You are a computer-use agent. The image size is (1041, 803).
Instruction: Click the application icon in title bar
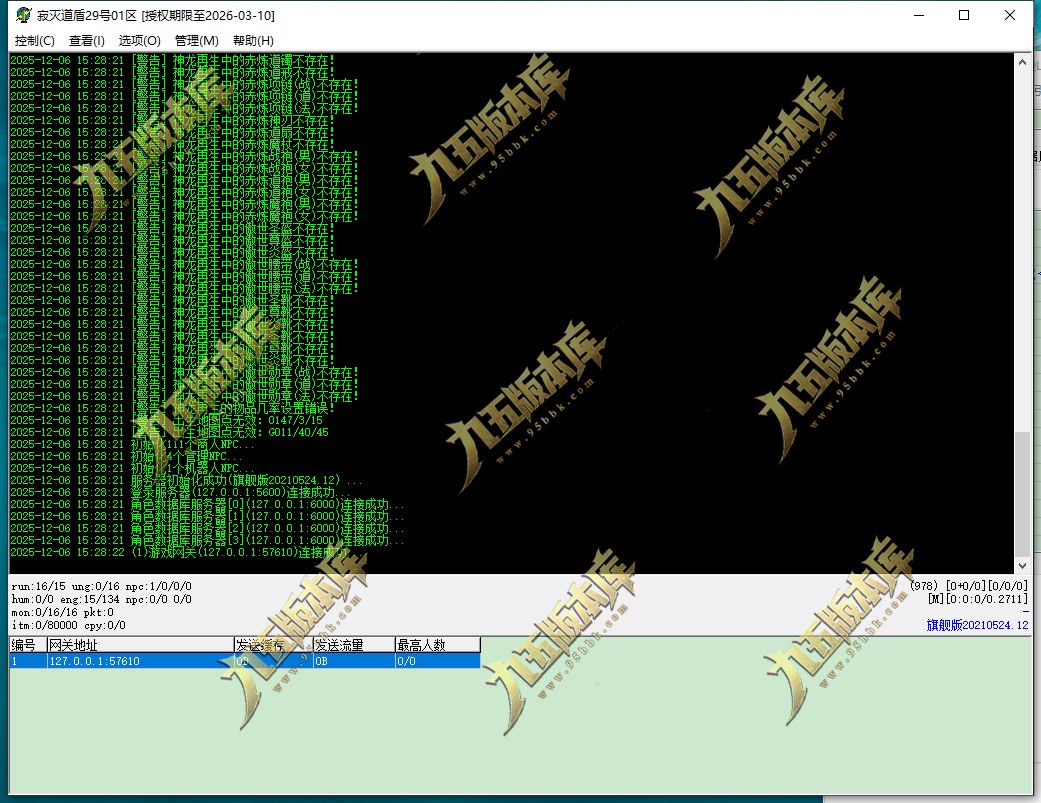pos(23,15)
